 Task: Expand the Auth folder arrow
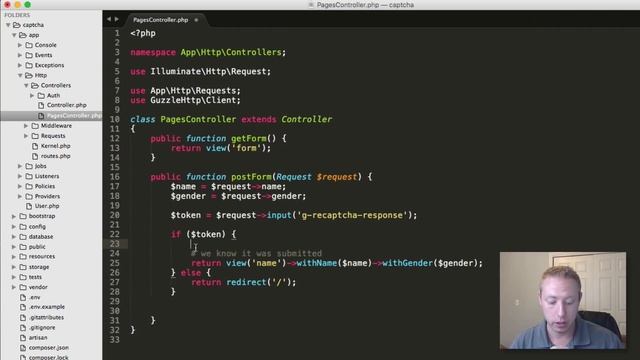pyautogui.click(x=32, y=96)
